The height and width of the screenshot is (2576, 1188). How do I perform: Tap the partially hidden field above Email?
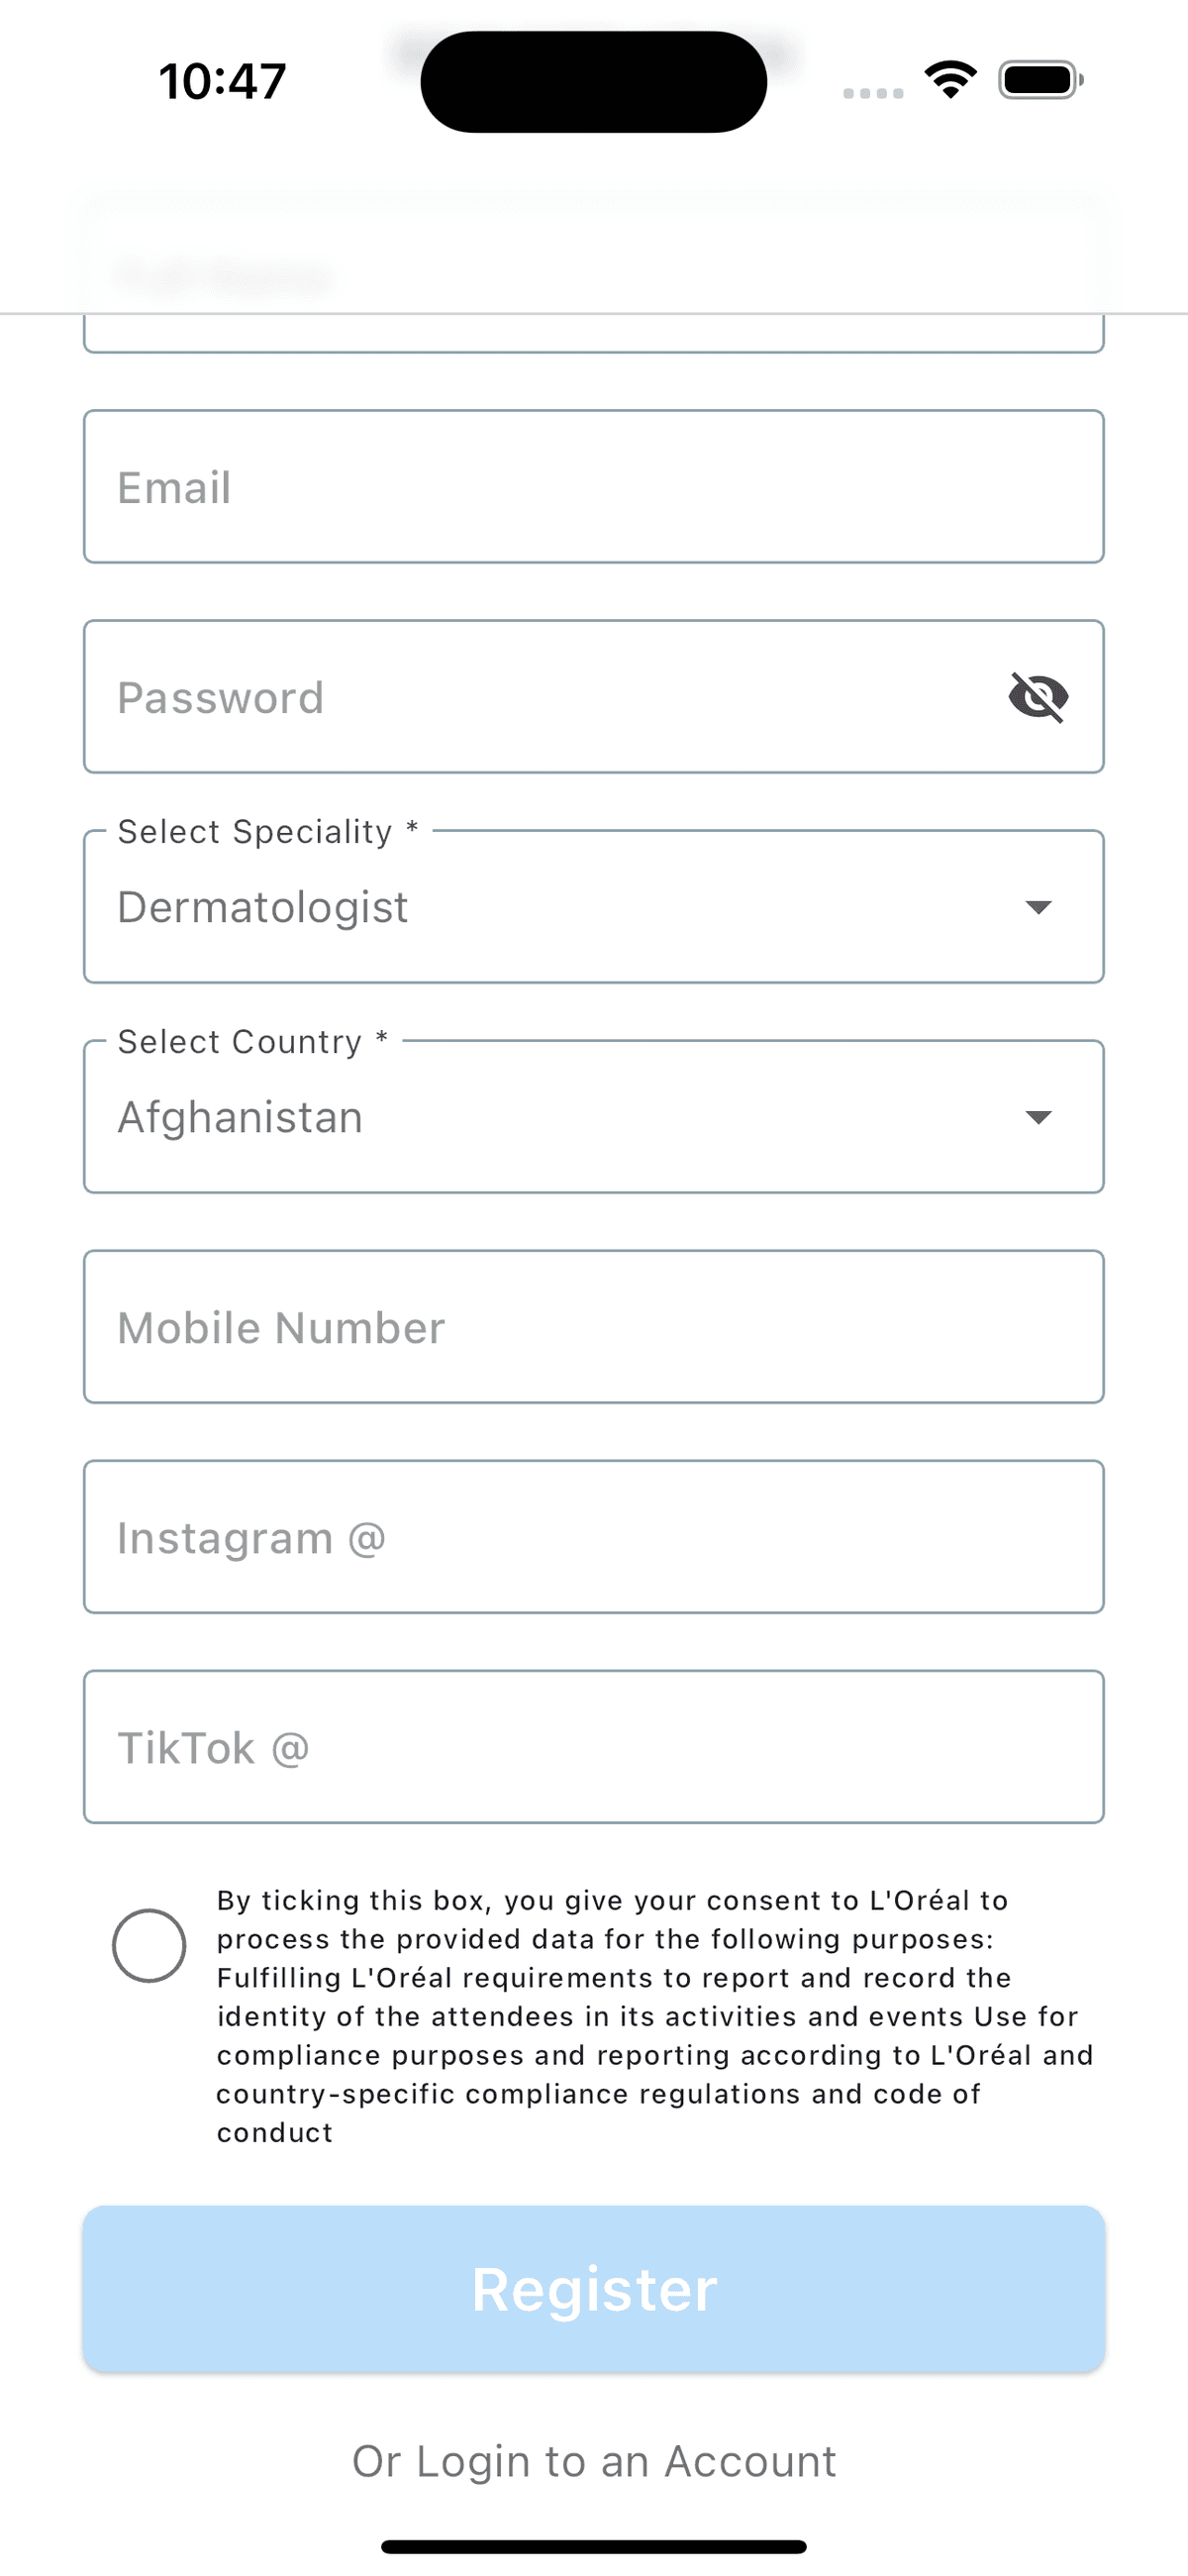594,332
